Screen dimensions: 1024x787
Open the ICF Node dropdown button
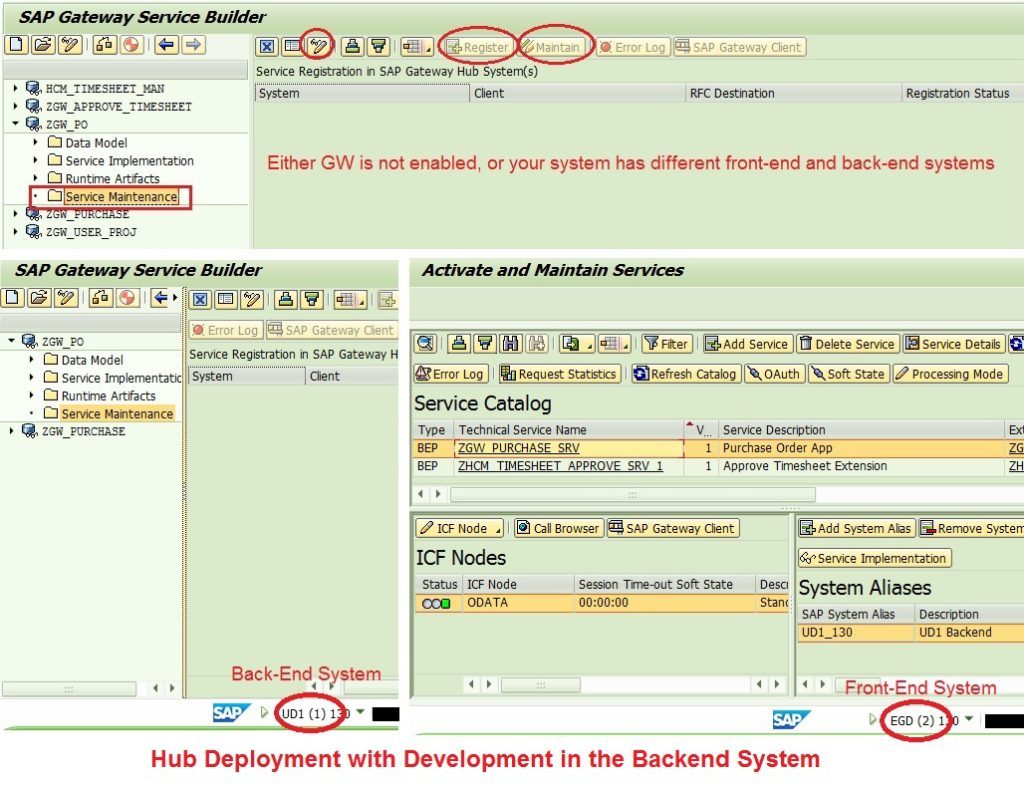[460, 528]
